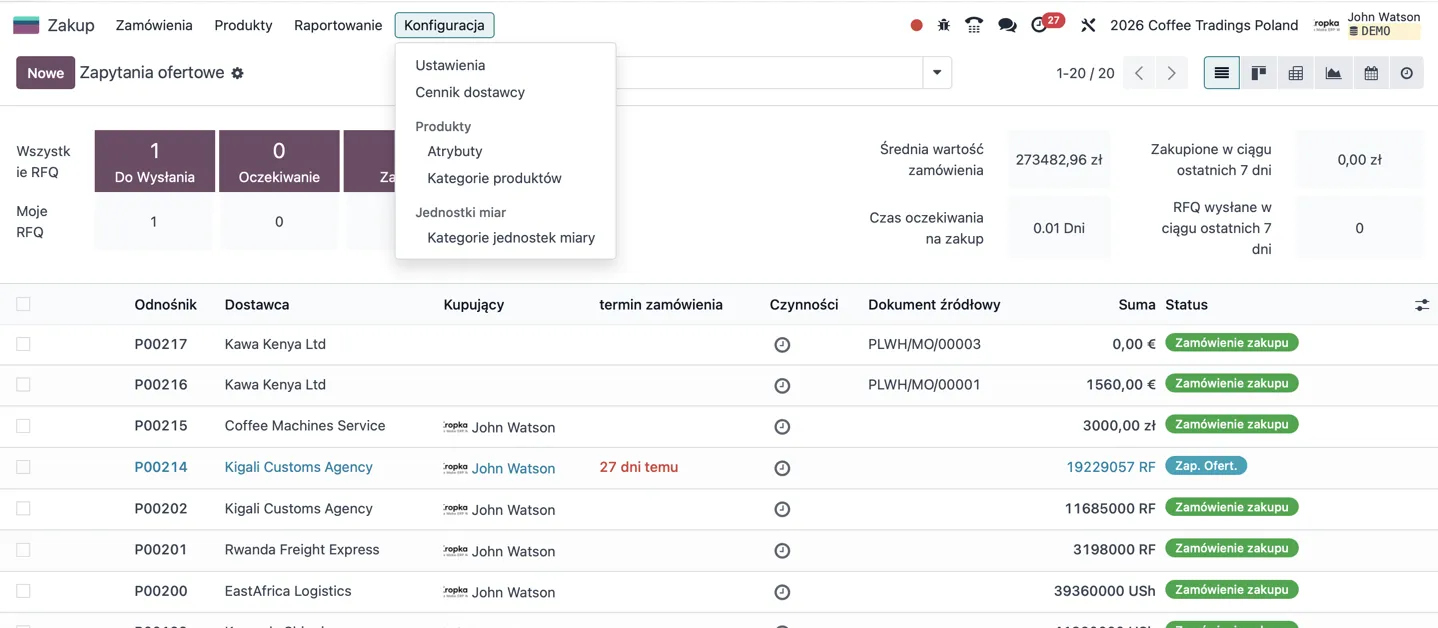Open the conversations chat bubbles icon
The width and height of the screenshot is (1438, 628).
point(1007,25)
